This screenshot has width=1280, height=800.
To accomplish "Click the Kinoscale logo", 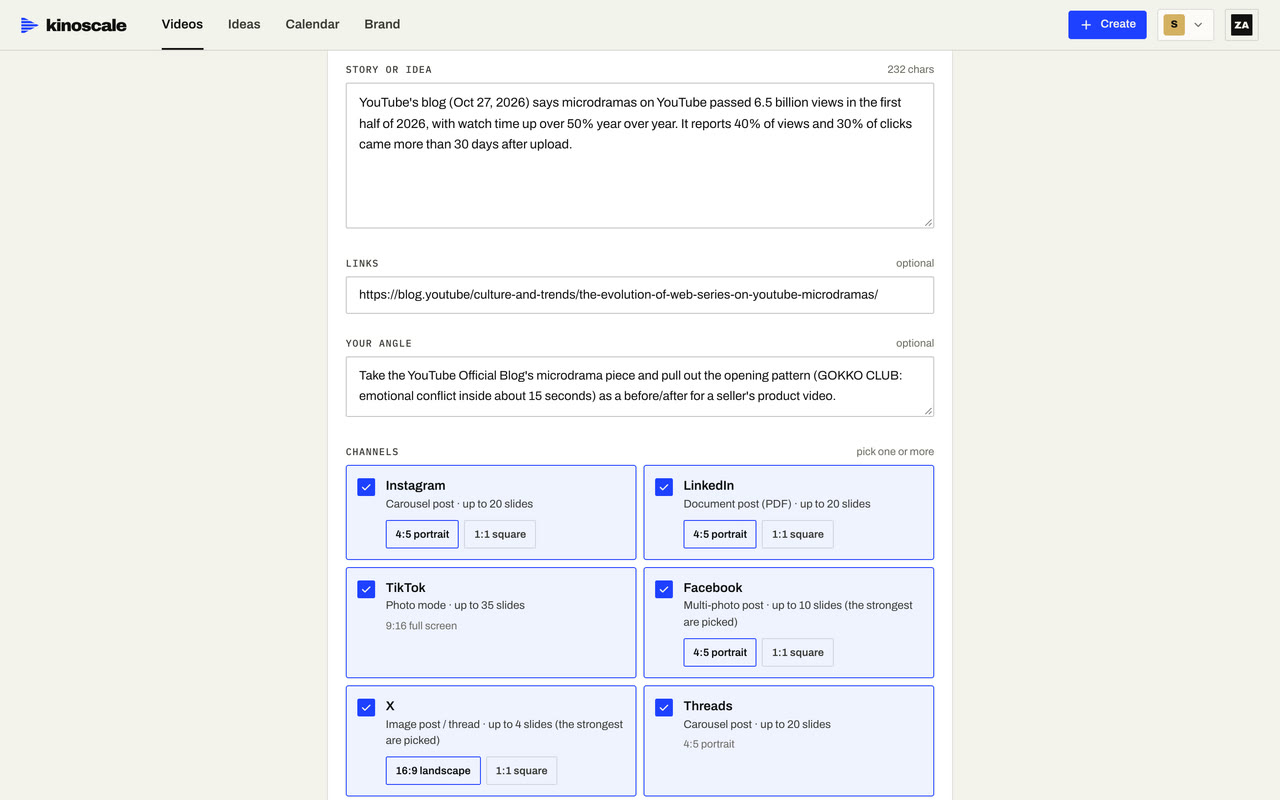I will (x=73, y=25).
